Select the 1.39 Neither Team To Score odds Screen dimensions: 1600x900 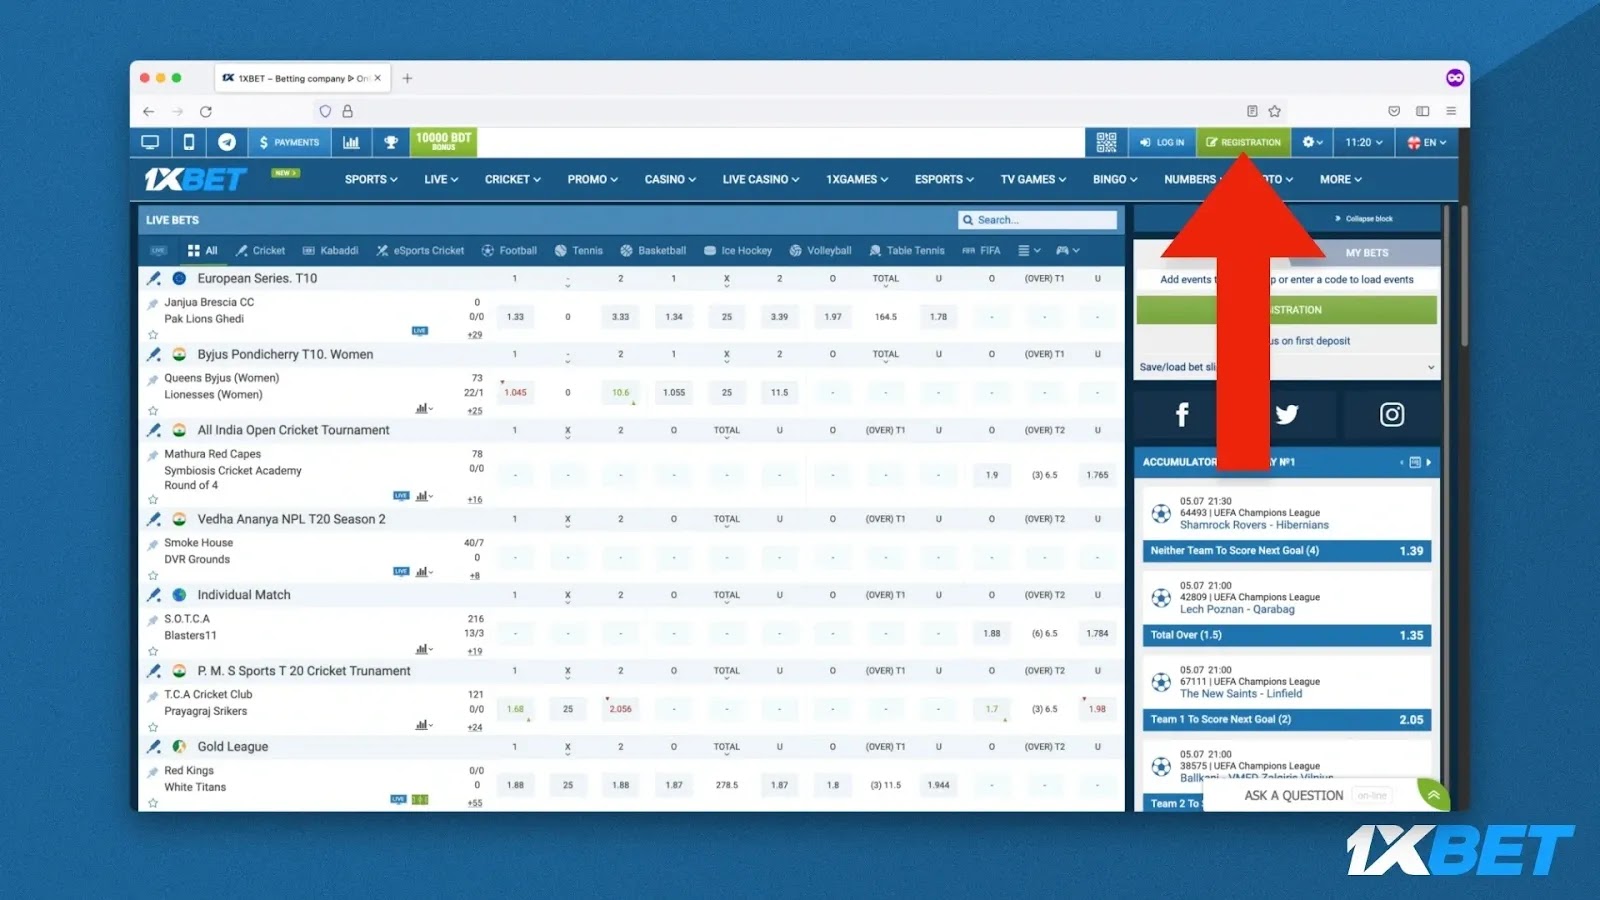[1287, 551]
